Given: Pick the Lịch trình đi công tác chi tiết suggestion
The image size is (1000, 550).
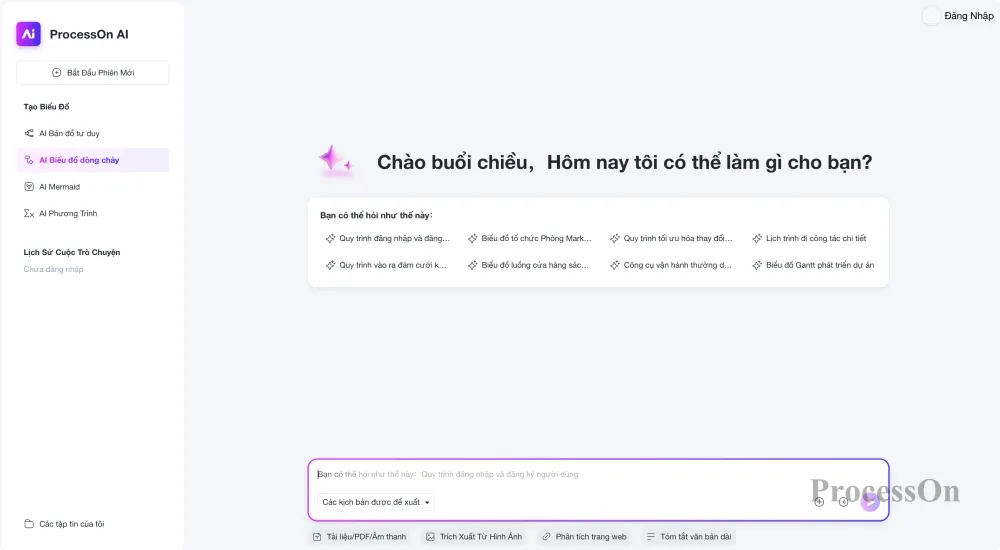Looking at the screenshot, I should pos(809,238).
